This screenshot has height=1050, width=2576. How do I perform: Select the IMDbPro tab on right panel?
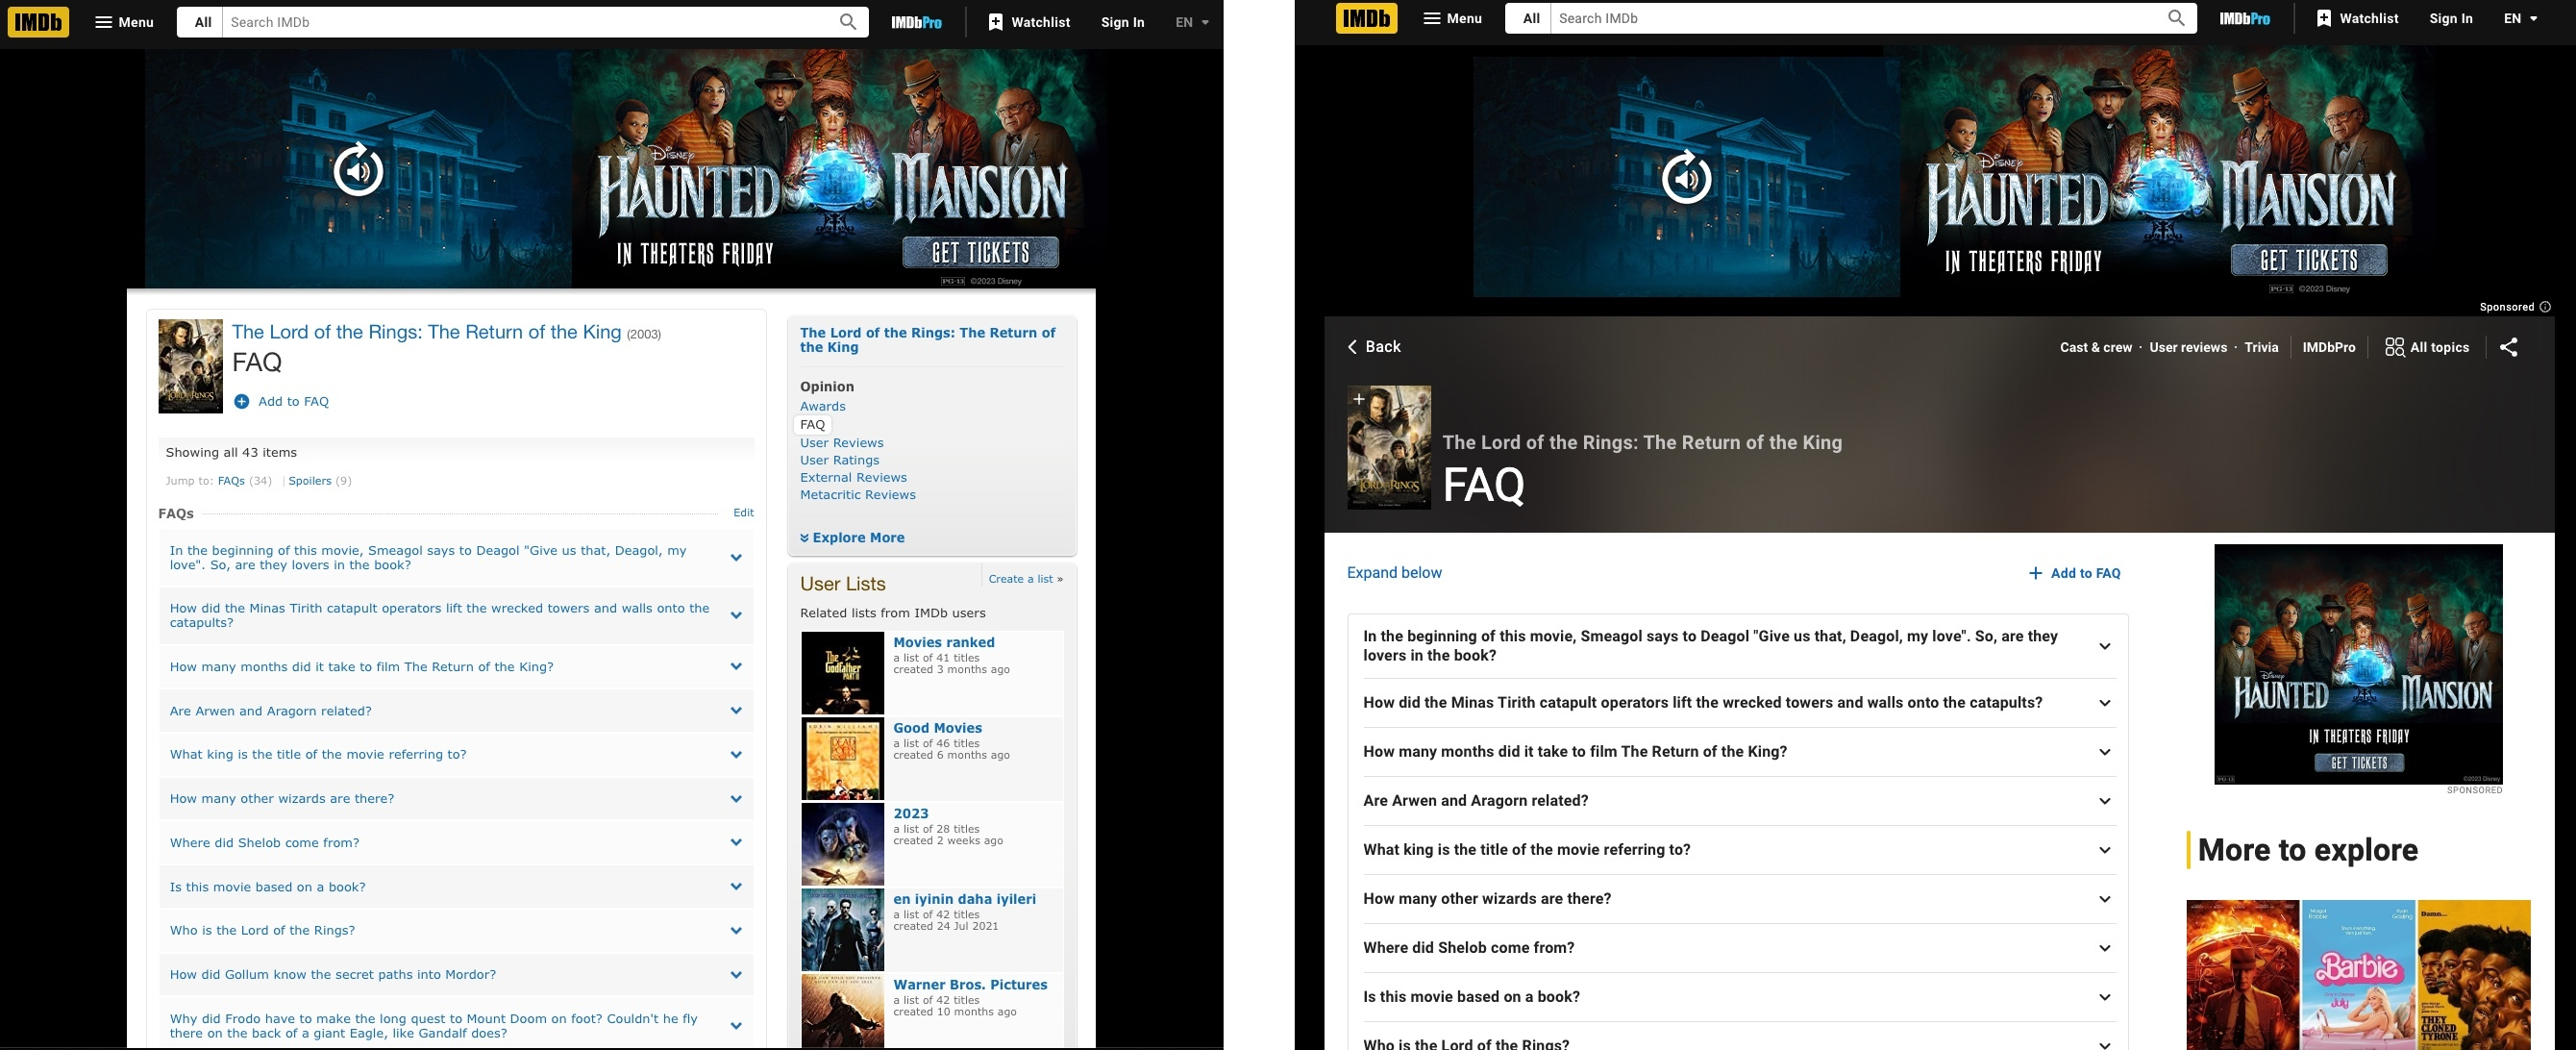2328,347
